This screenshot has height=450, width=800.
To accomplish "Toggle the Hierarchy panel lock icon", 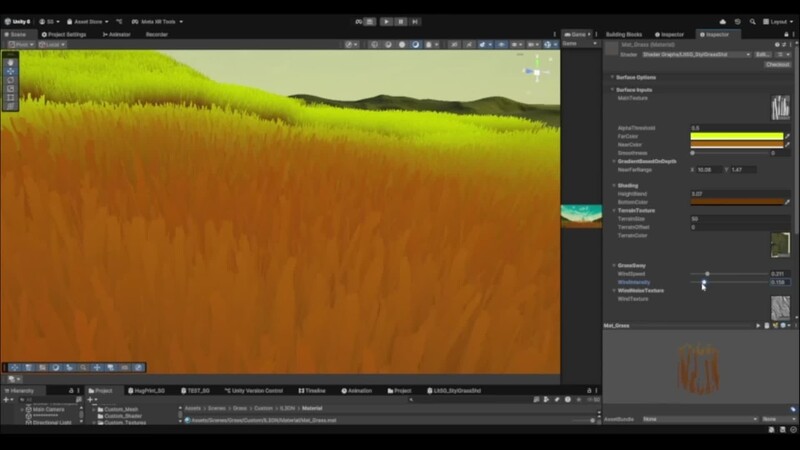I will point(71,390).
